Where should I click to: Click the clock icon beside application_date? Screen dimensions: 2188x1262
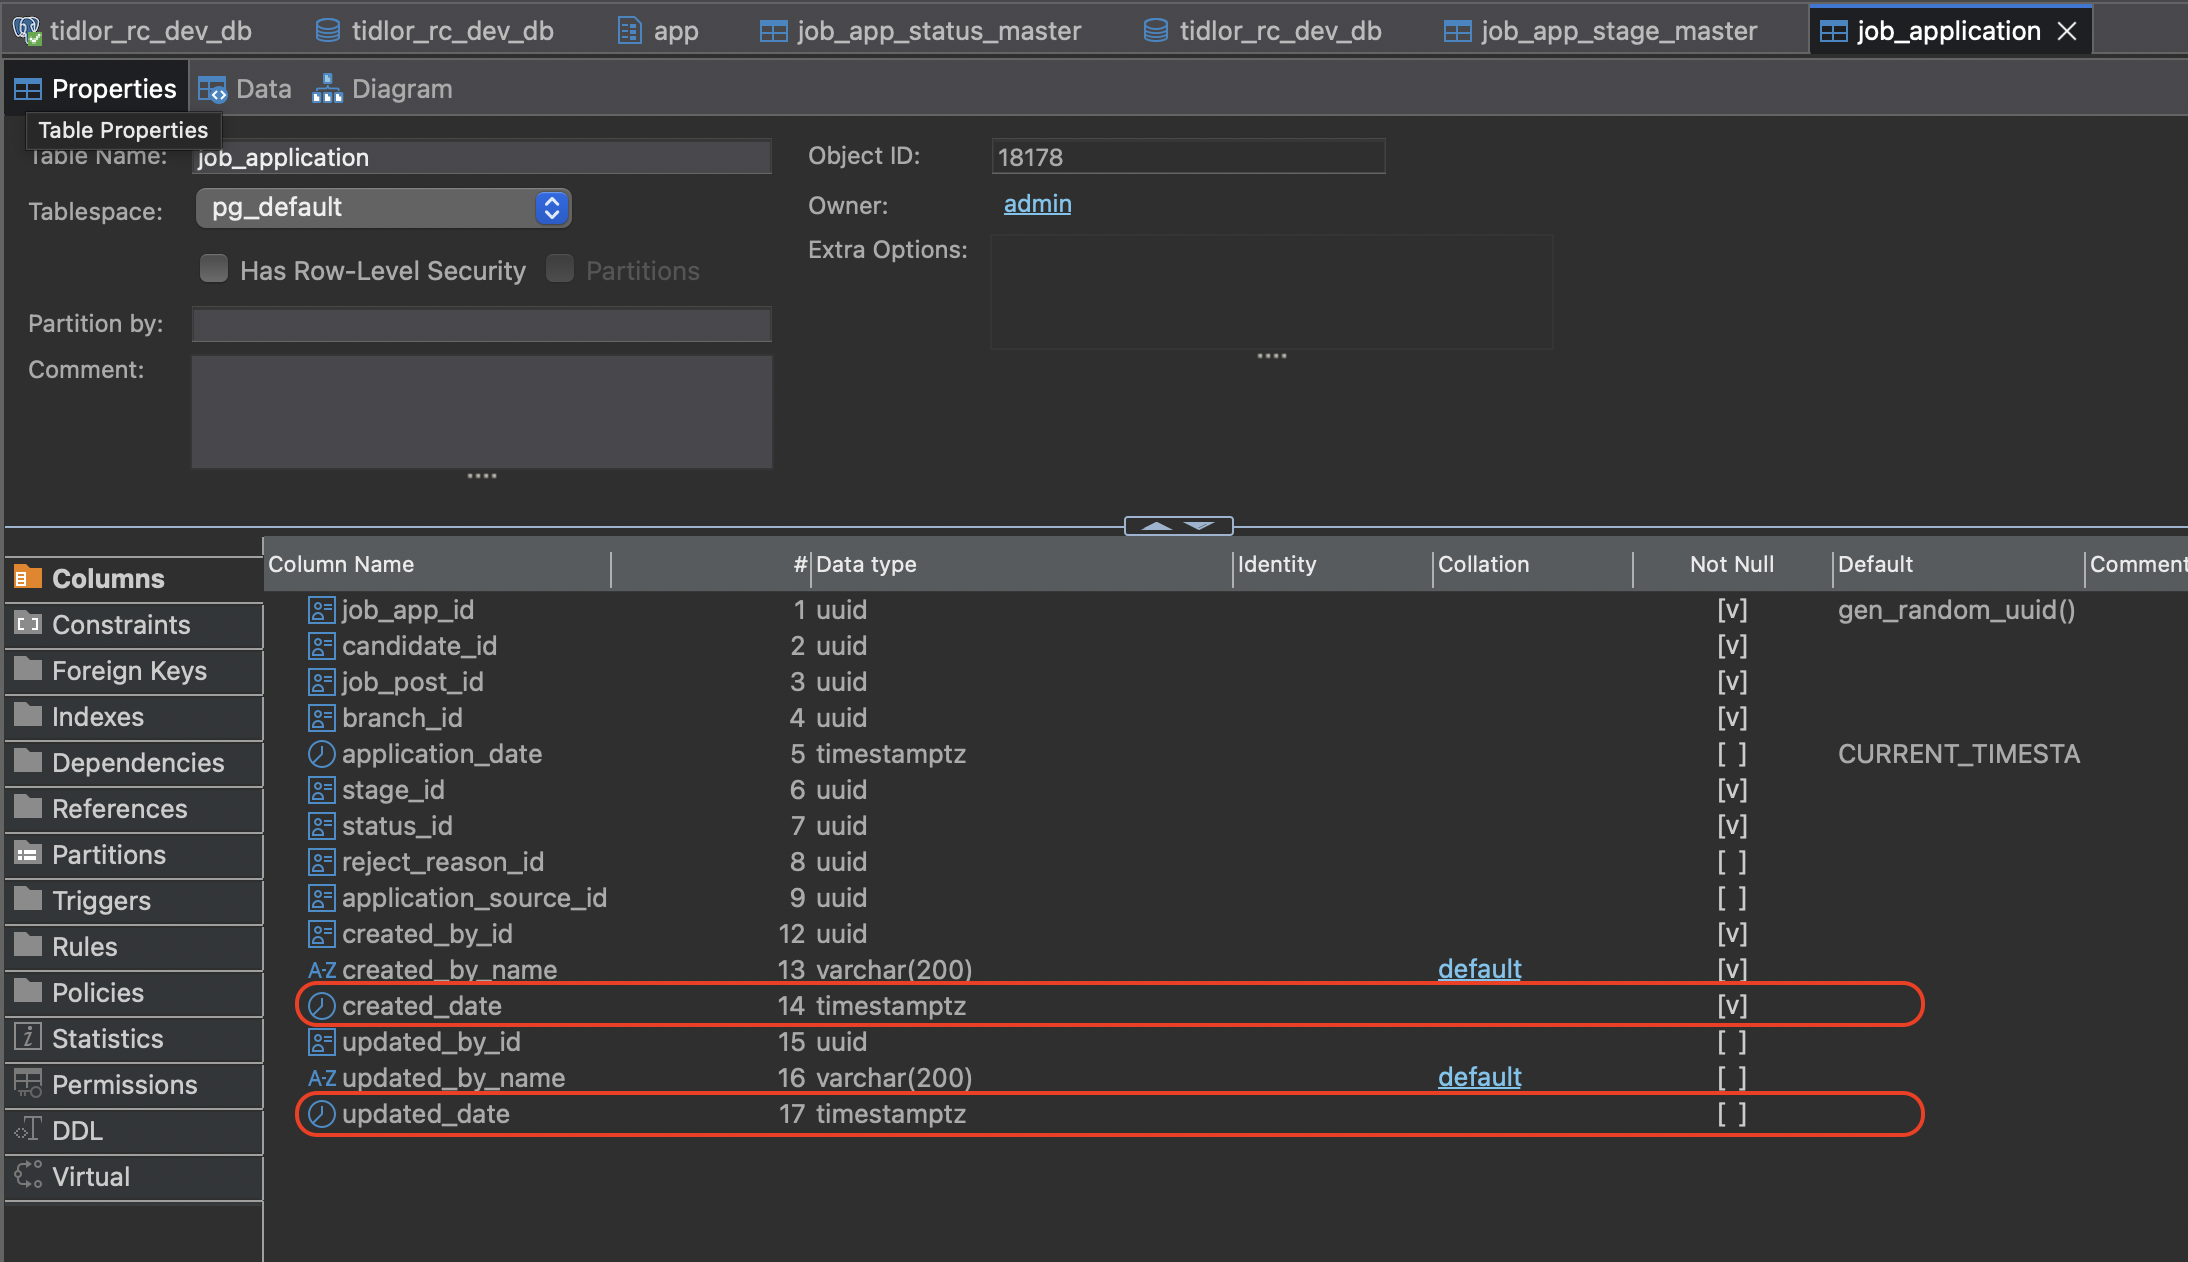(321, 754)
